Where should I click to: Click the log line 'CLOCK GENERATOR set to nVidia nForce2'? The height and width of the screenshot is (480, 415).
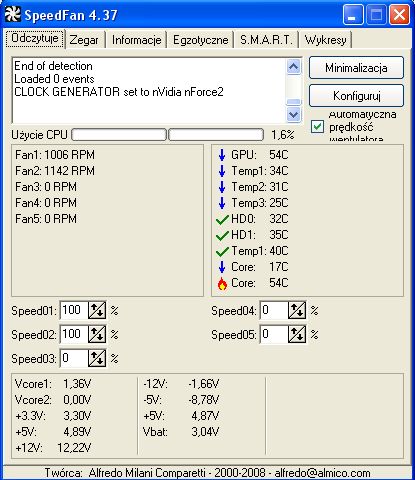point(119,92)
